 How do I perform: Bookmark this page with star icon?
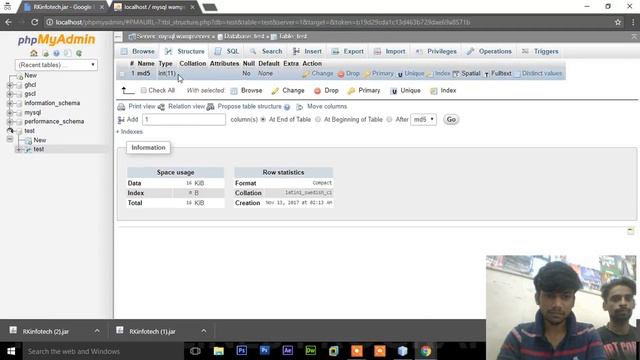618,22
